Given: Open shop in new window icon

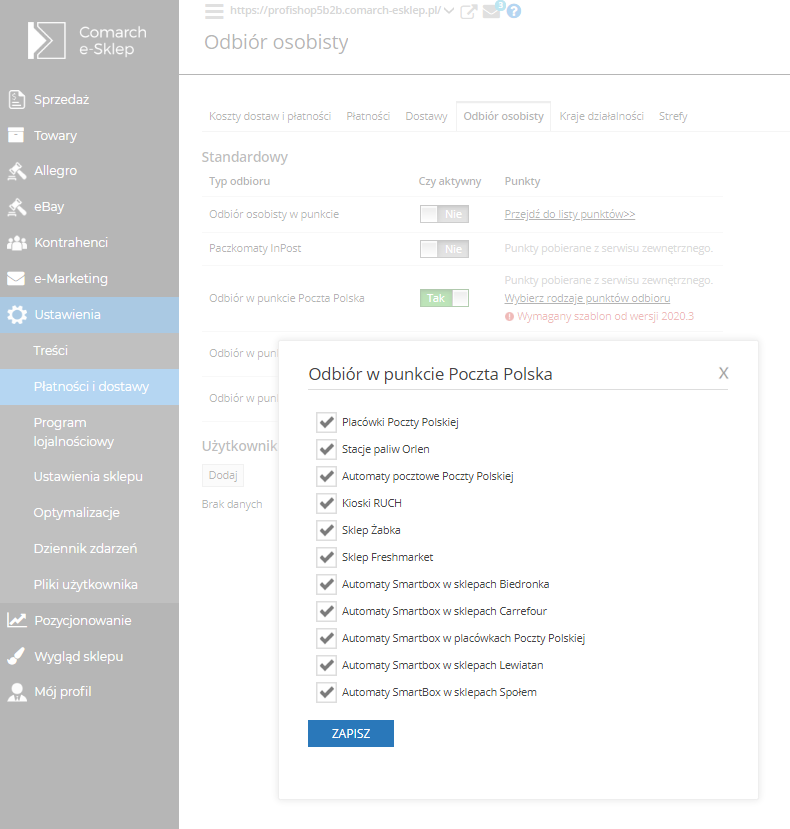Looking at the screenshot, I should coord(469,11).
